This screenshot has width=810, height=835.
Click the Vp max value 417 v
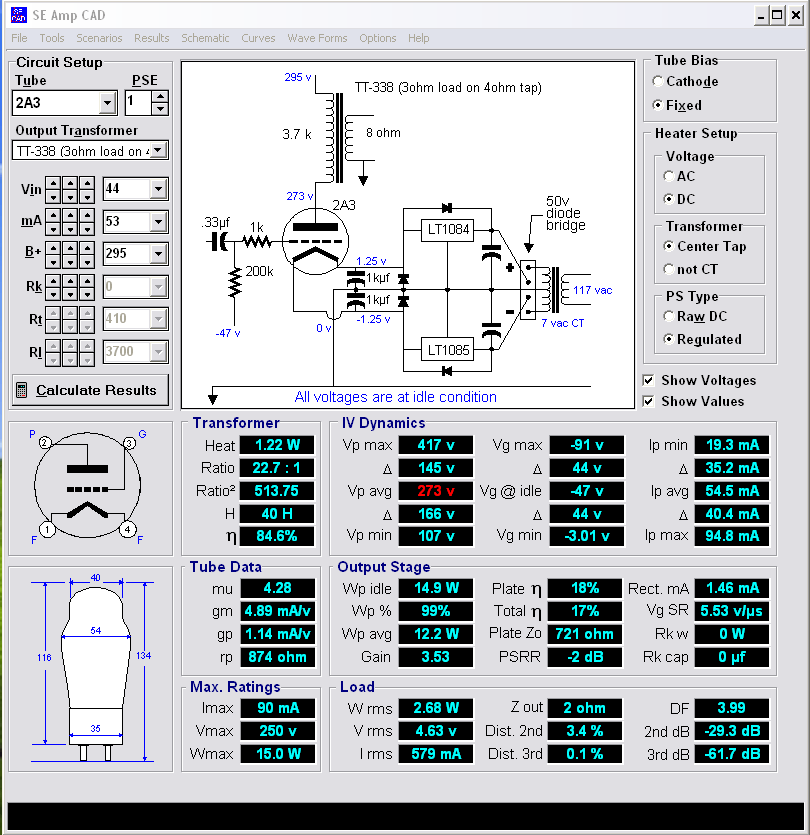[x=436, y=445]
